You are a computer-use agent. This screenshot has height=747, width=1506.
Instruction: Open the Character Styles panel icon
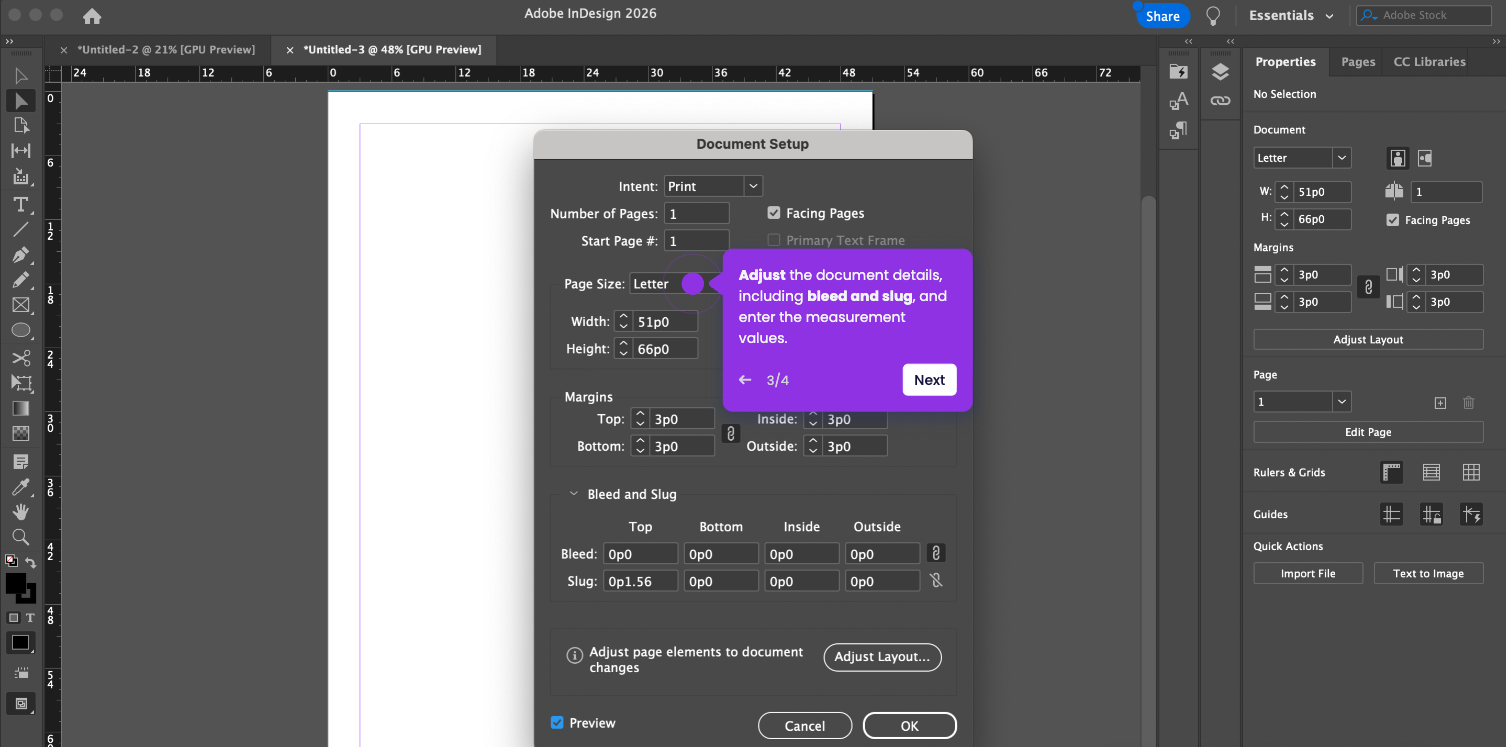1178,101
